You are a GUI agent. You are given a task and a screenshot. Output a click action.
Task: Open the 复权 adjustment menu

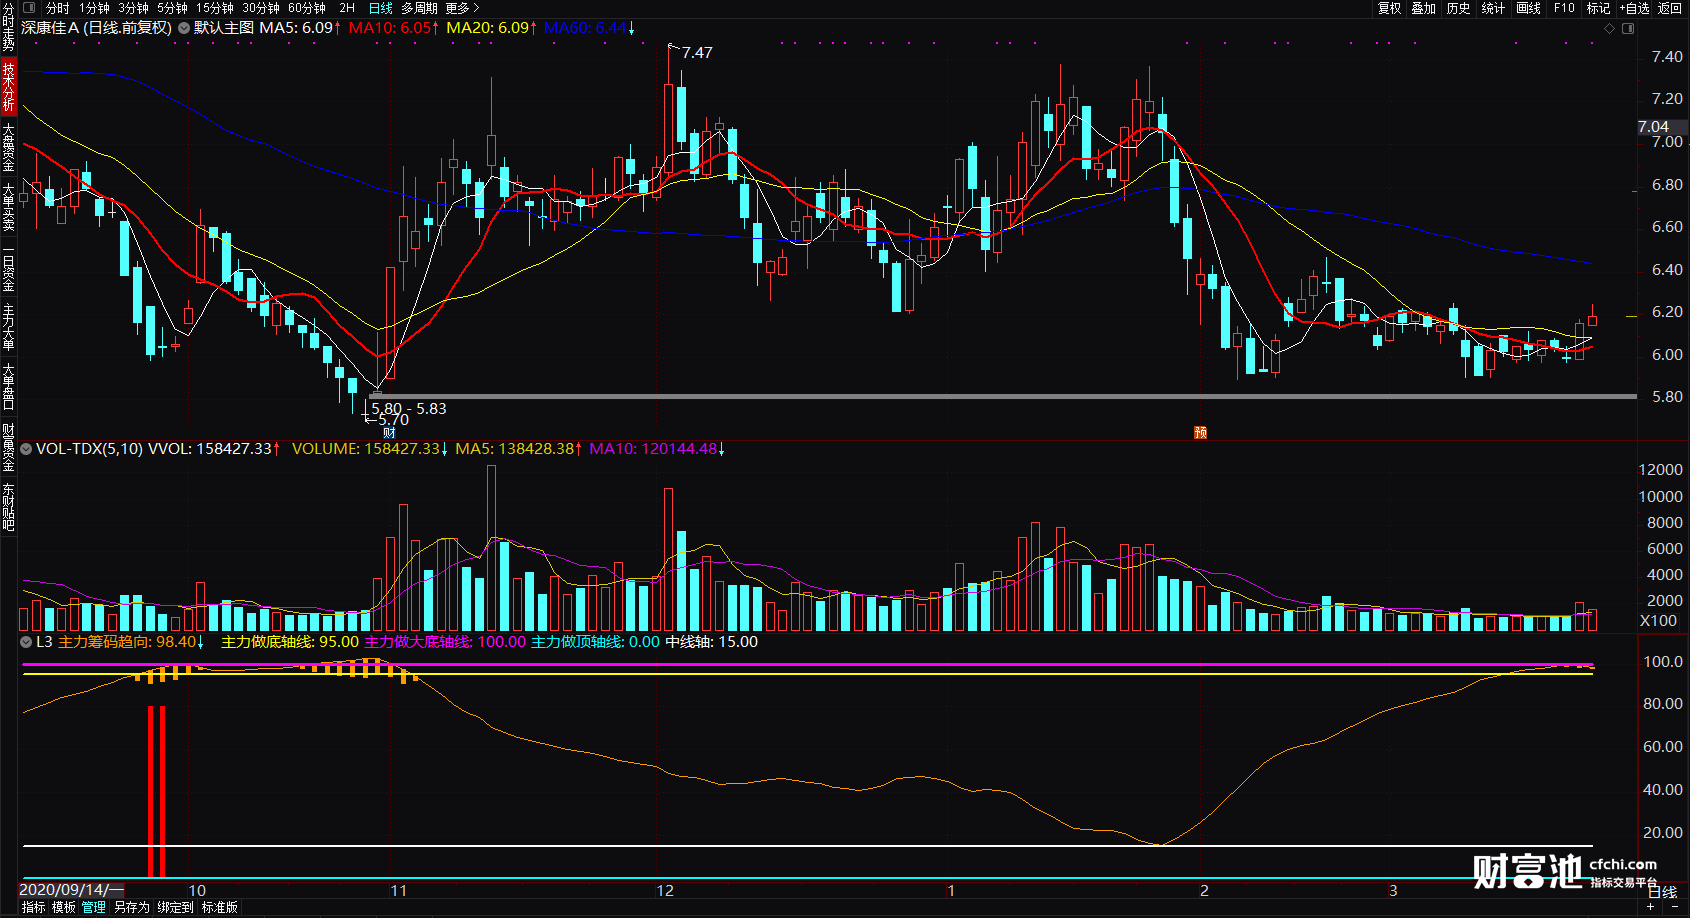point(1389,8)
